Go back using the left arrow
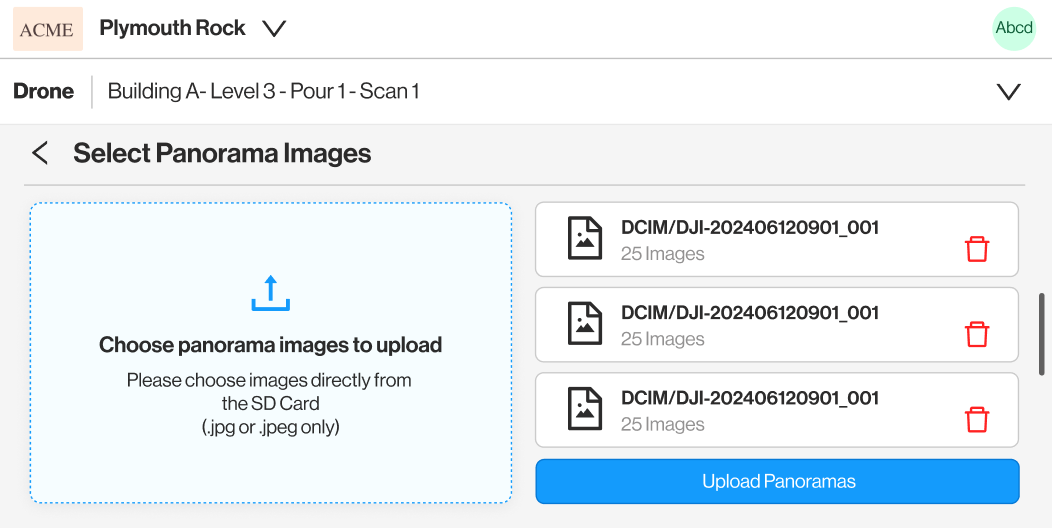The width and height of the screenshot is (1052, 528). coord(39,153)
